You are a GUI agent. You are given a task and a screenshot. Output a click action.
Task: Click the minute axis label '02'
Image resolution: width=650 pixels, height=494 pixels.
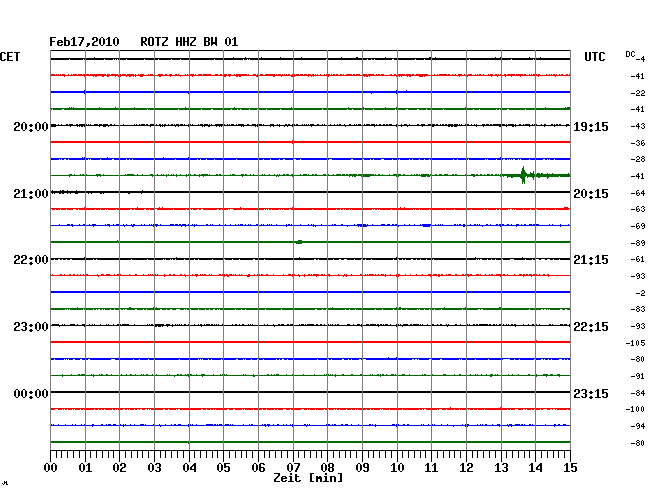119,468
